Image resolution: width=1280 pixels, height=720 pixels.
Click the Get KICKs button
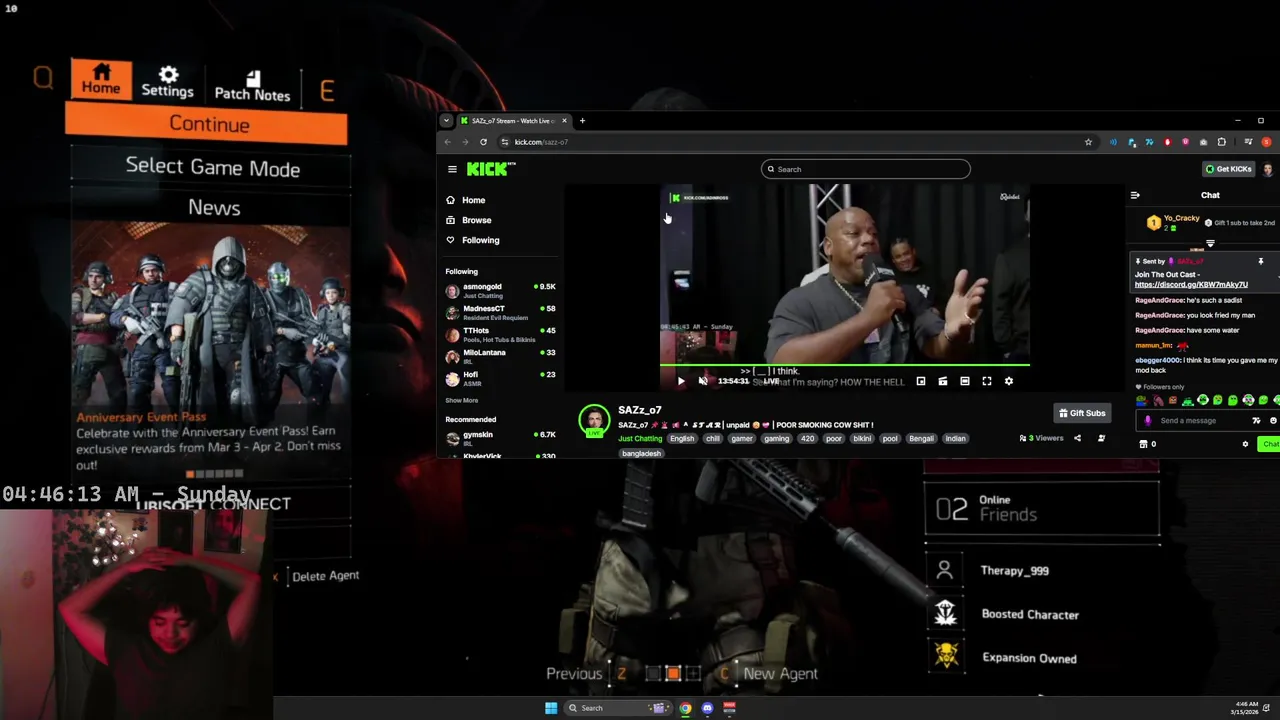click(x=1228, y=169)
